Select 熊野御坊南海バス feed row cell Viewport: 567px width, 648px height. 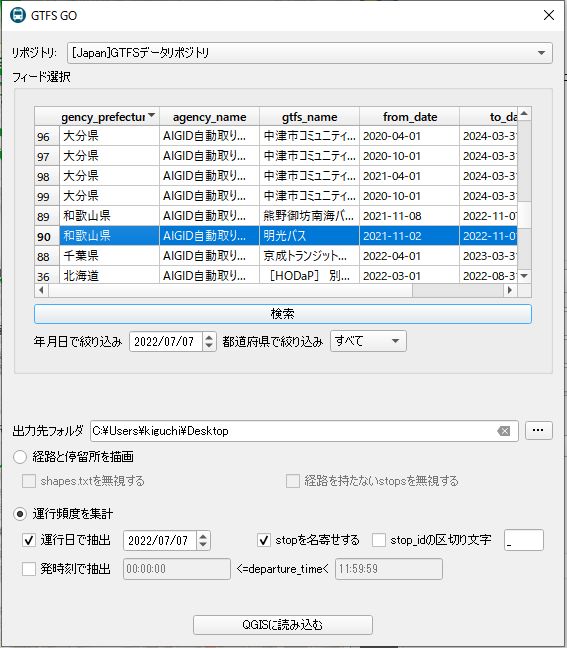coord(310,216)
